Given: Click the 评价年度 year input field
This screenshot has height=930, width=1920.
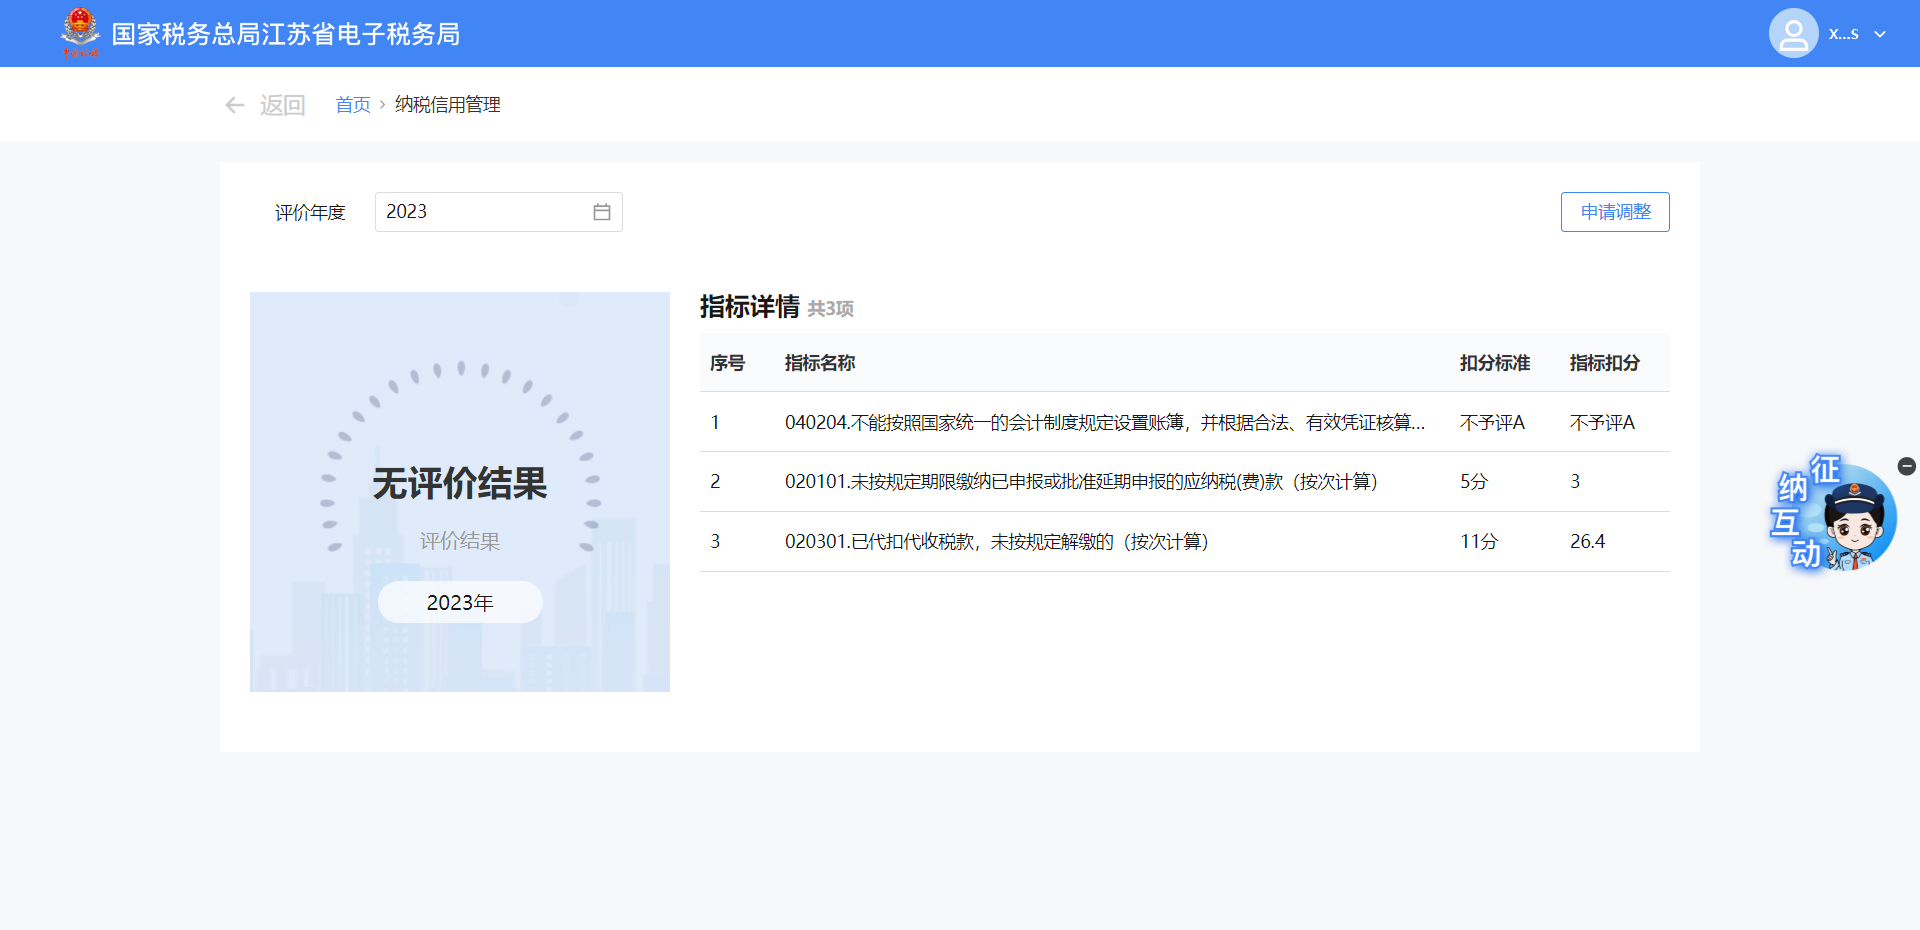Looking at the screenshot, I should pos(480,212).
